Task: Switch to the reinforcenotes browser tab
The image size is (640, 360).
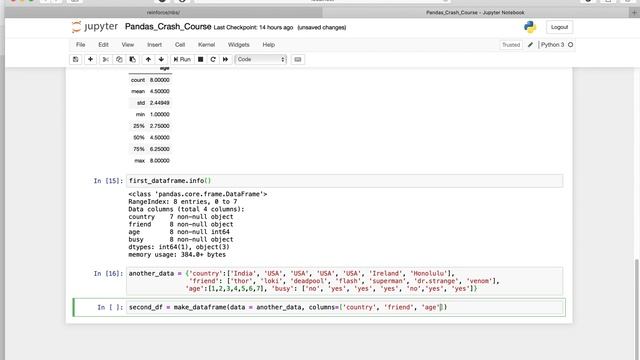Action: point(163,13)
